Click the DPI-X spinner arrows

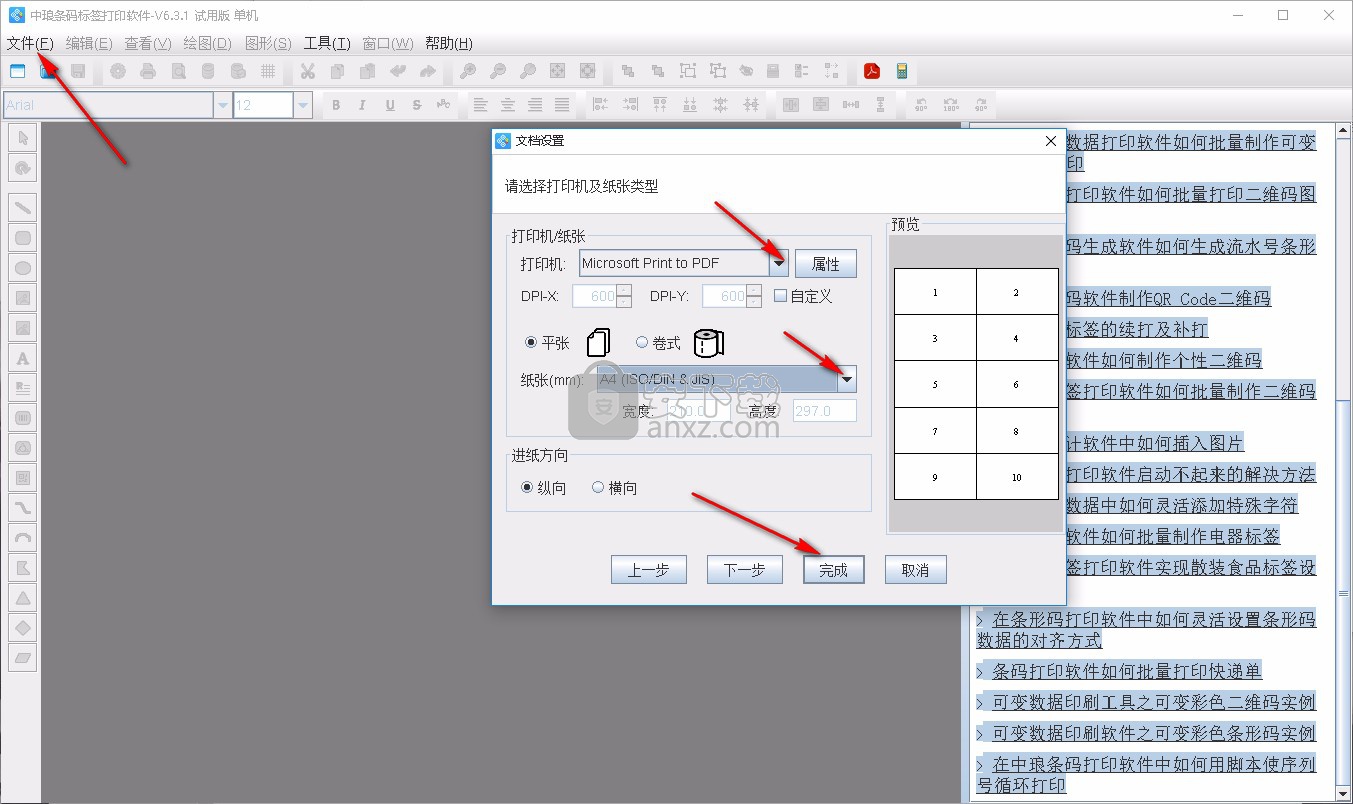click(x=625, y=296)
